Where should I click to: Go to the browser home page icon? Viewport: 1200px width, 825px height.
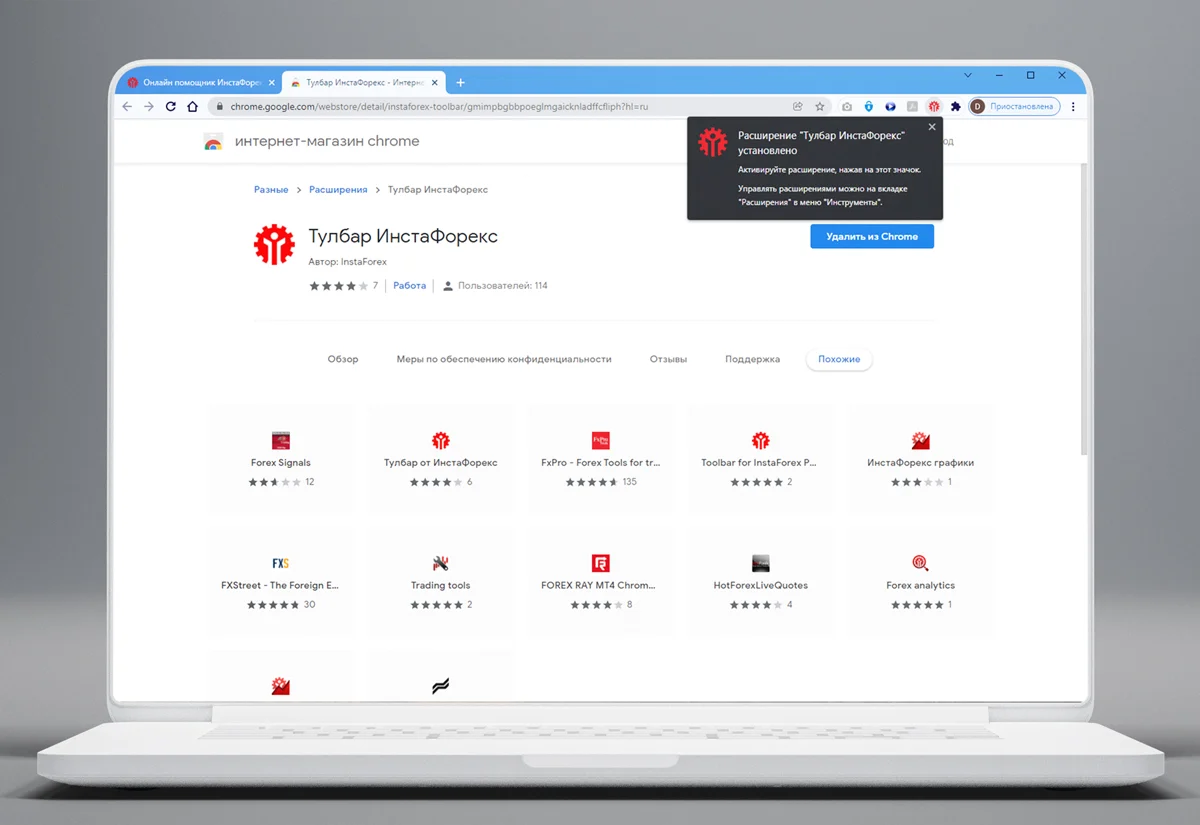[x=192, y=106]
